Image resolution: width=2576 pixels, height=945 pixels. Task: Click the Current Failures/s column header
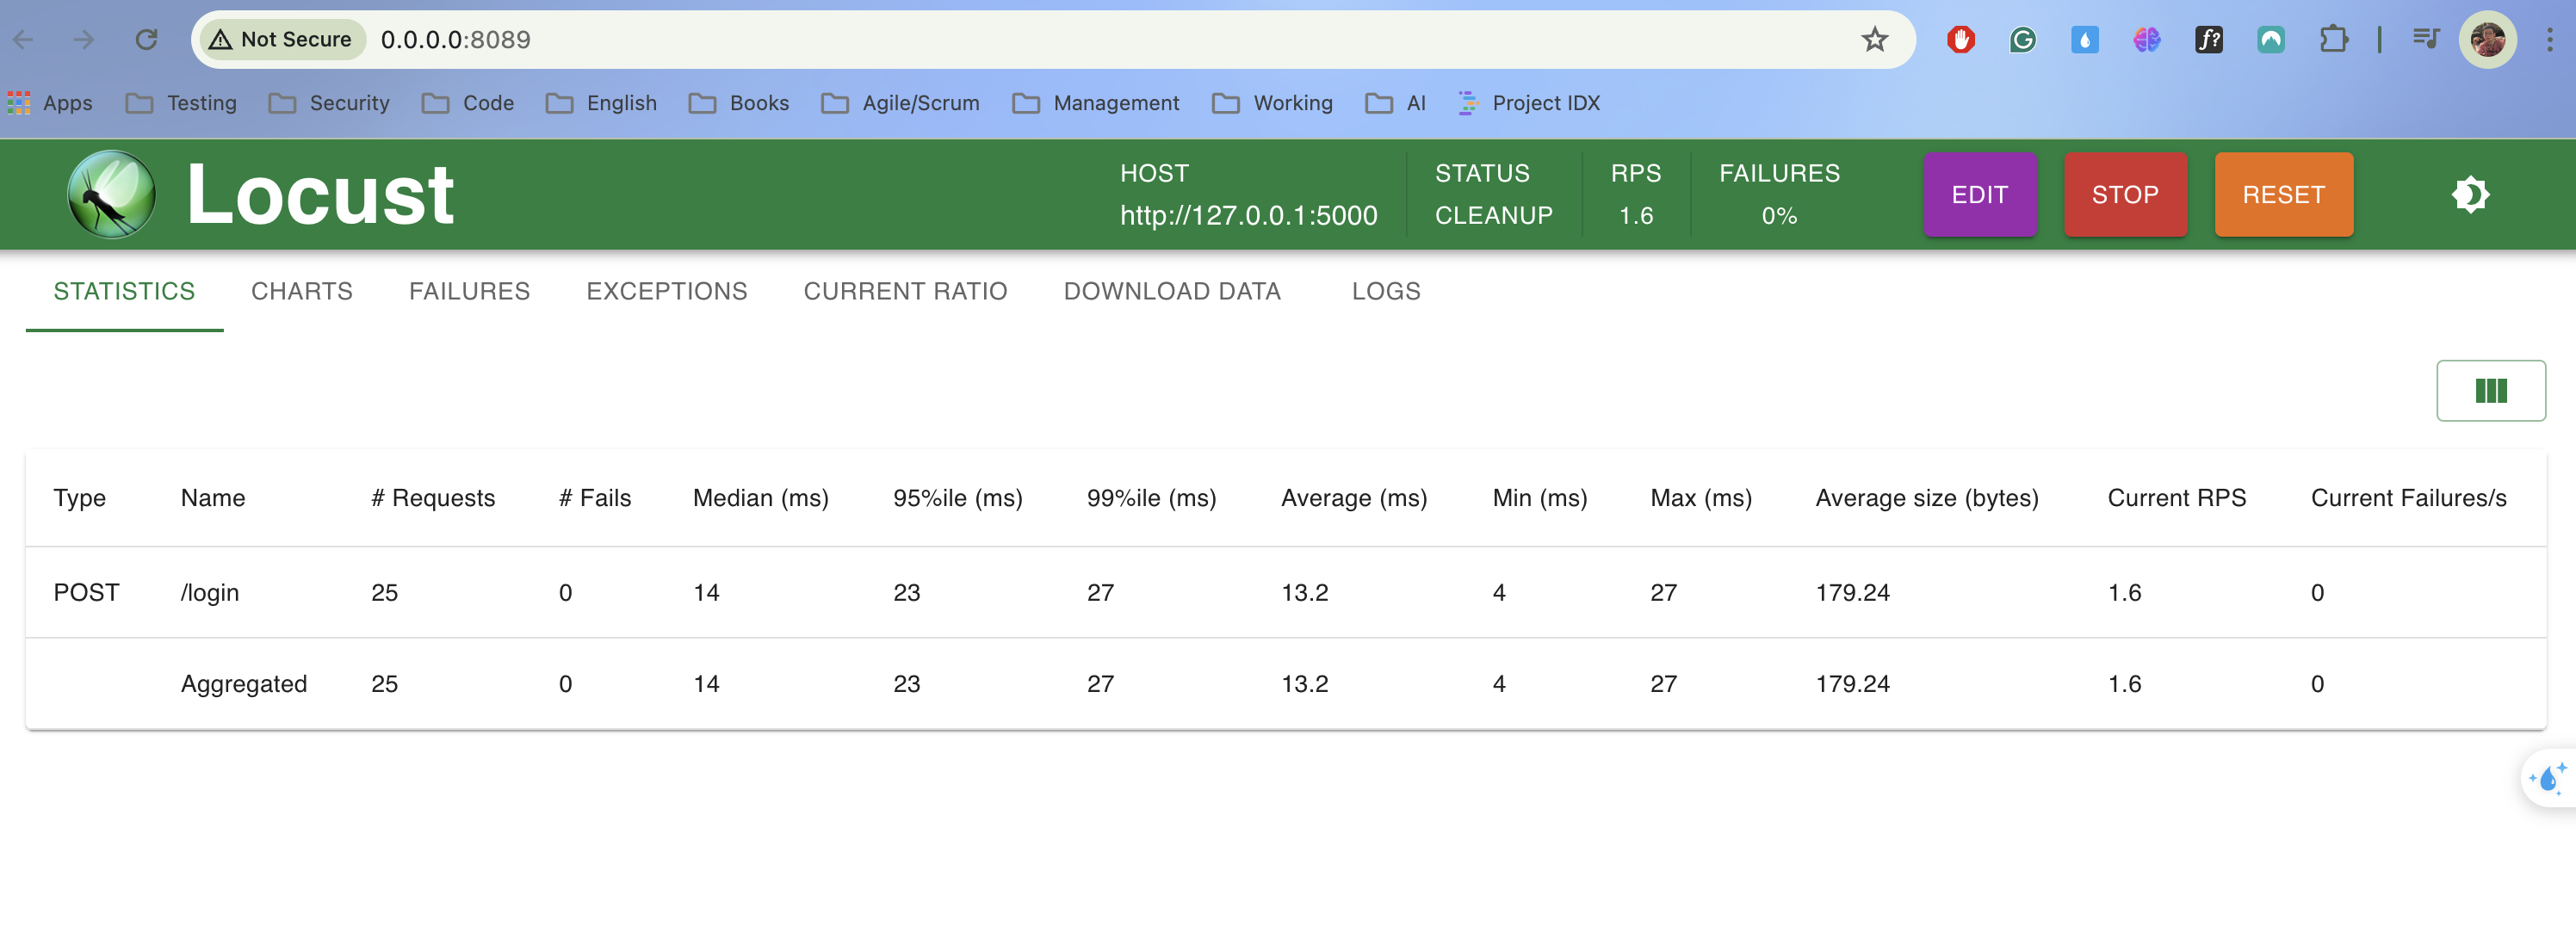coord(2408,498)
